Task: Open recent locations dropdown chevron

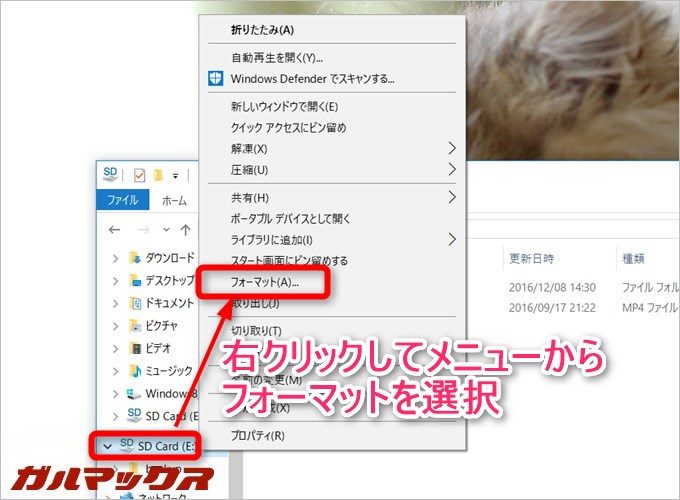Action: pyautogui.click(x=166, y=229)
